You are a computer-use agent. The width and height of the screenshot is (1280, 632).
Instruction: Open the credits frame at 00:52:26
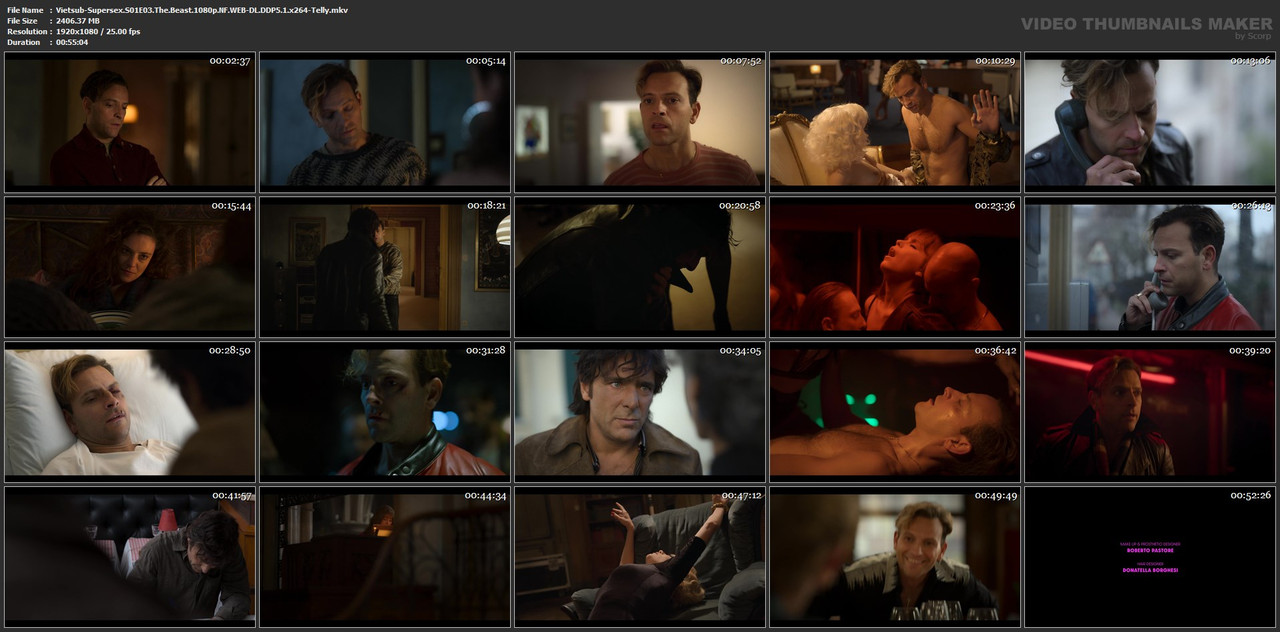click(1150, 556)
